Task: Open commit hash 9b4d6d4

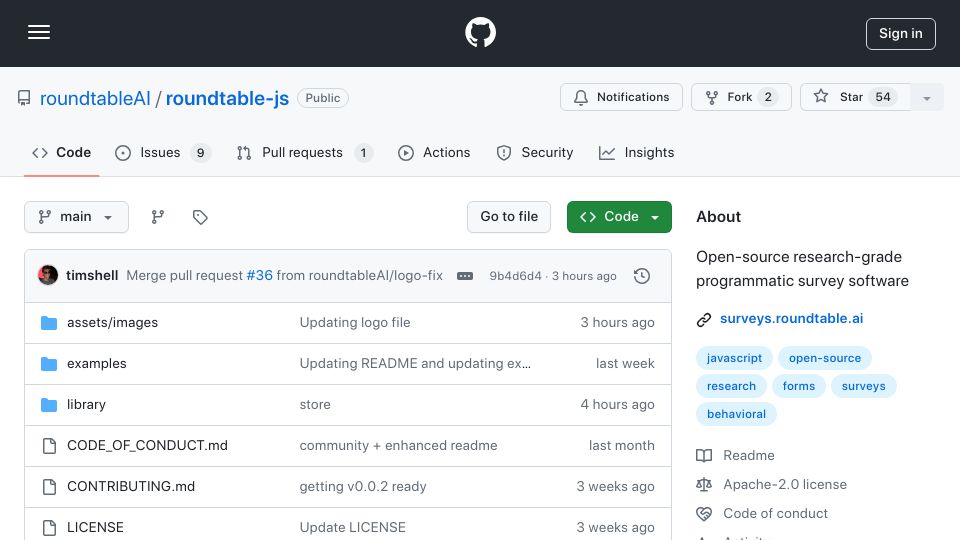Action: pyautogui.click(x=515, y=276)
